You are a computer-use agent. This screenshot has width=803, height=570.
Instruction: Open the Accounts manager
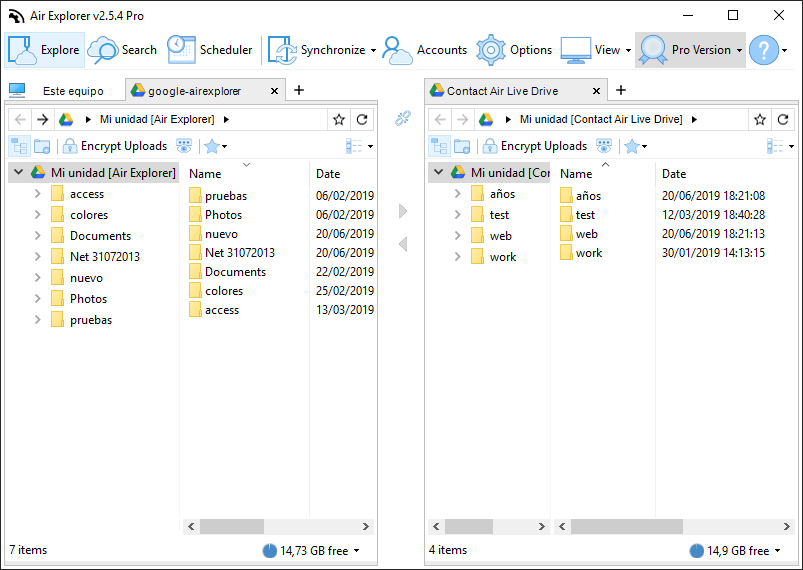[x=425, y=50]
